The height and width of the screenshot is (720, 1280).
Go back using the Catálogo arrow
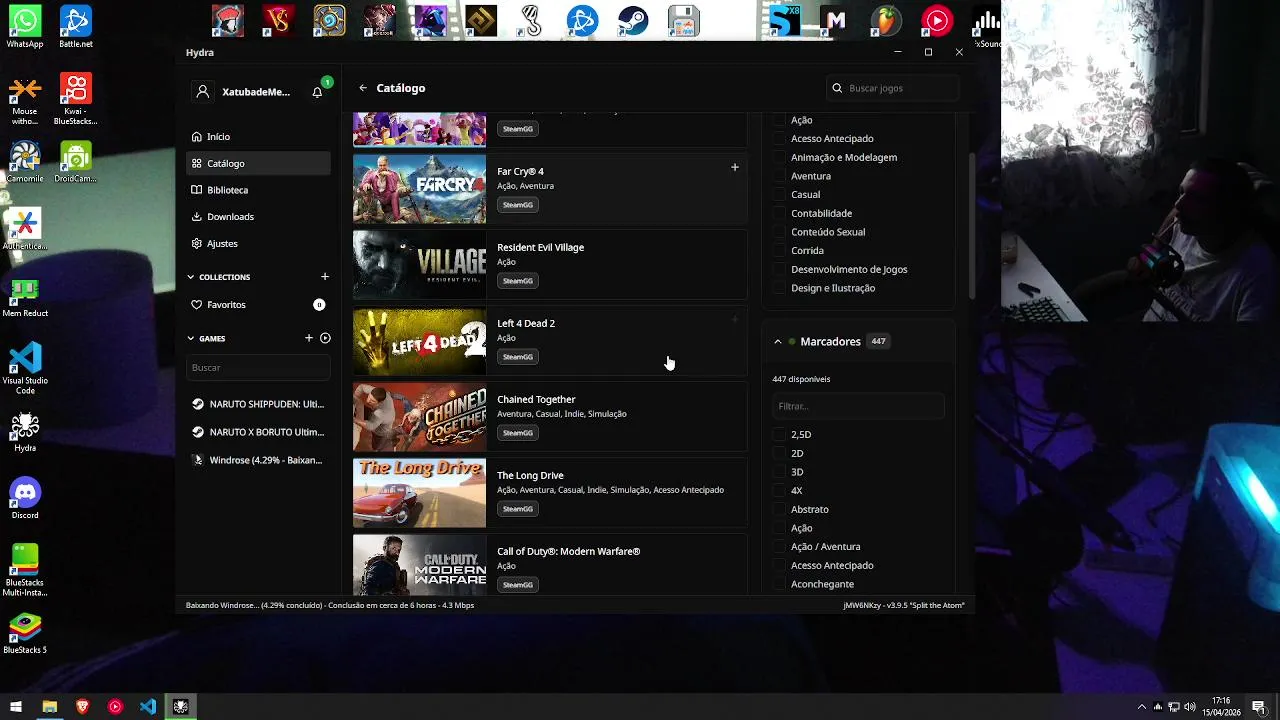point(363,88)
